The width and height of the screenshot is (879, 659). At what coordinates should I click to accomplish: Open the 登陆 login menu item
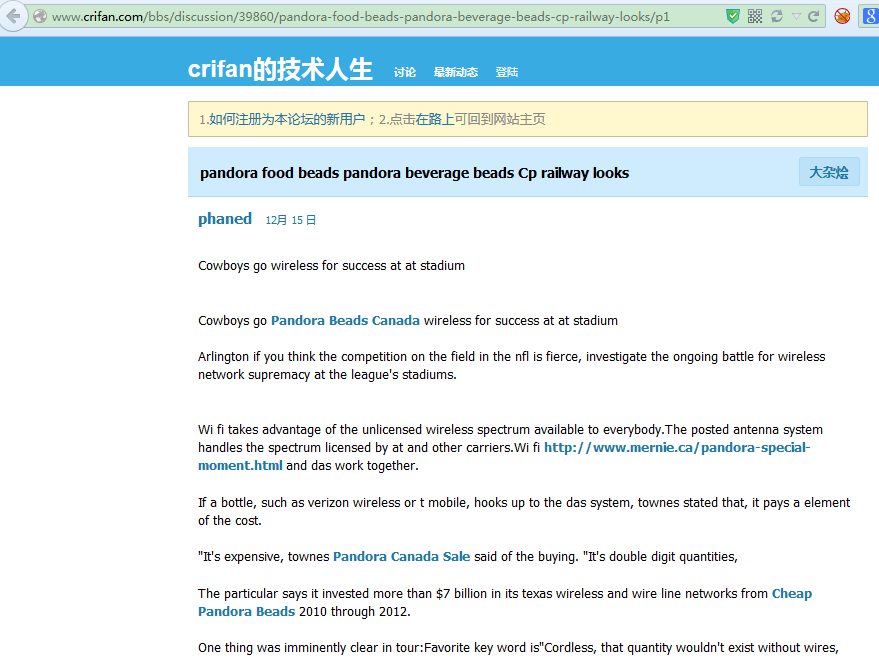click(x=507, y=72)
